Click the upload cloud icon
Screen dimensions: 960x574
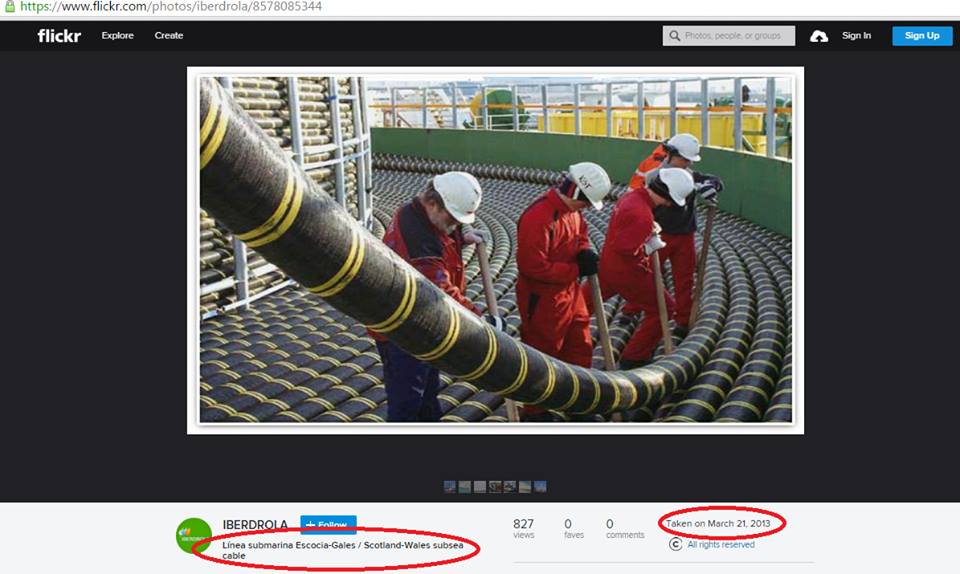pyautogui.click(x=819, y=36)
